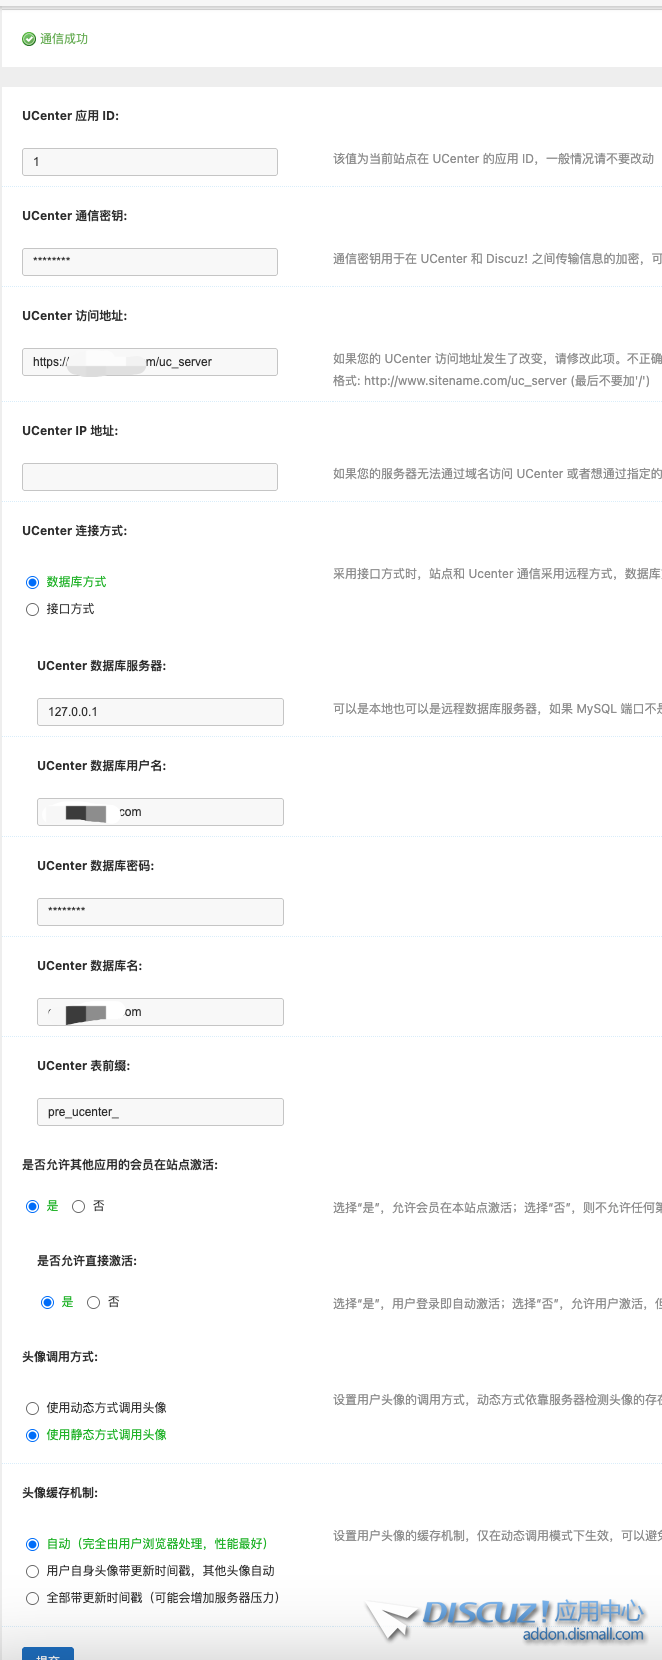The height and width of the screenshot is (1660, 662).
Task: Click the UCenter 应用 ID input field
Action: 150,162
